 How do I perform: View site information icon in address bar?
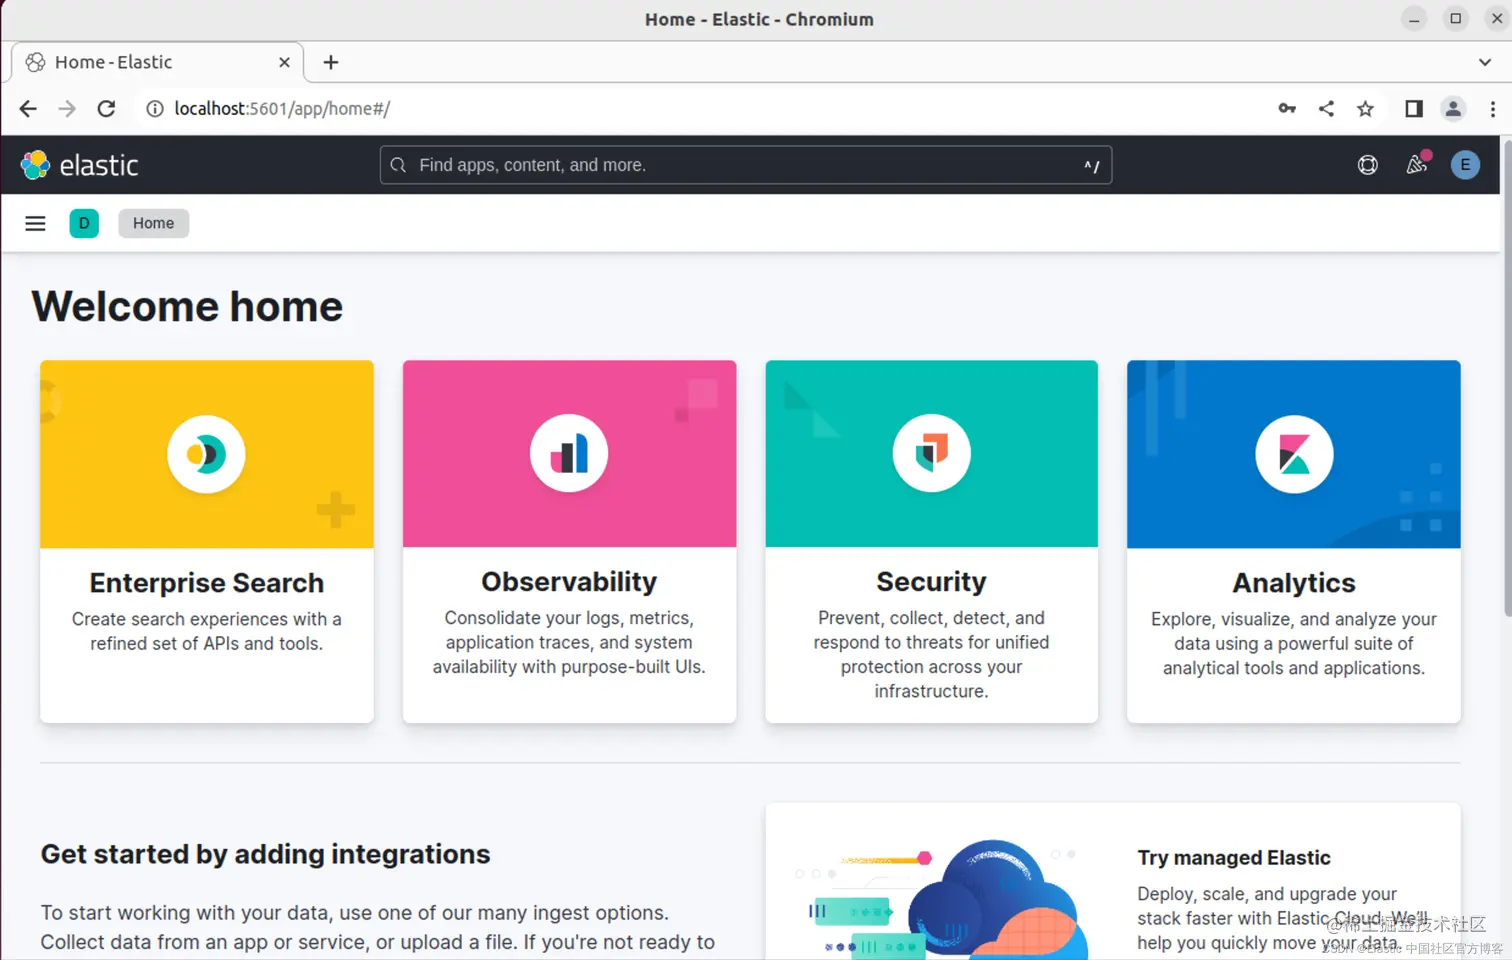[155, 109]
